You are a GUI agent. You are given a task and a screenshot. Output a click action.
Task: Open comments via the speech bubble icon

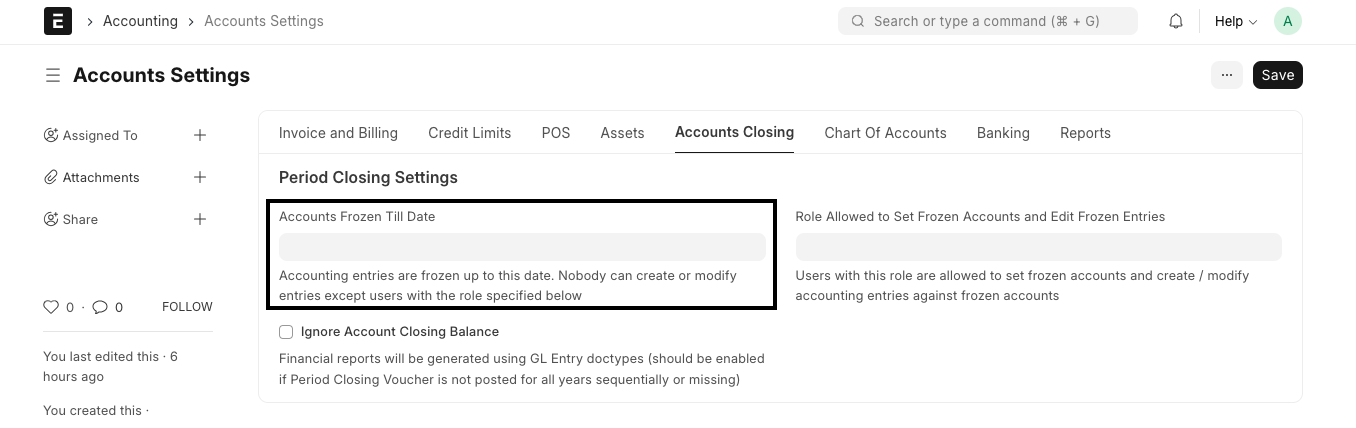pyautogui.click(x=100, y=307)
